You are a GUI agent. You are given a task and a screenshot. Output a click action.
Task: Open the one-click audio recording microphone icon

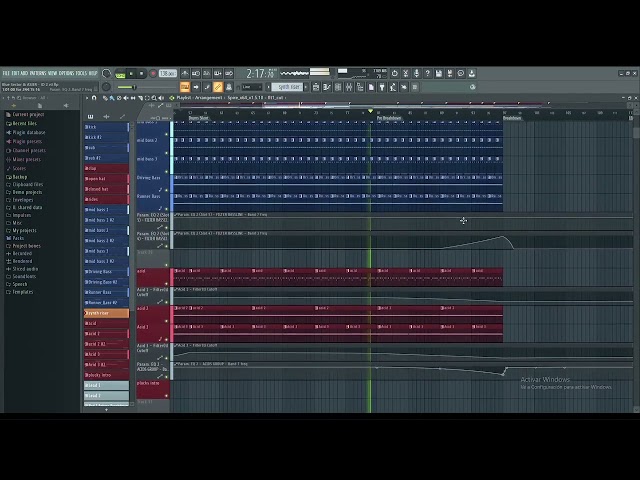pos(416,73)
